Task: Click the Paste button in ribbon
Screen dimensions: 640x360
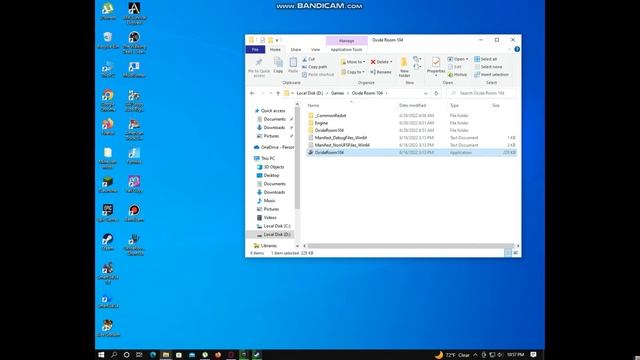Action: [x=293, y=66]
